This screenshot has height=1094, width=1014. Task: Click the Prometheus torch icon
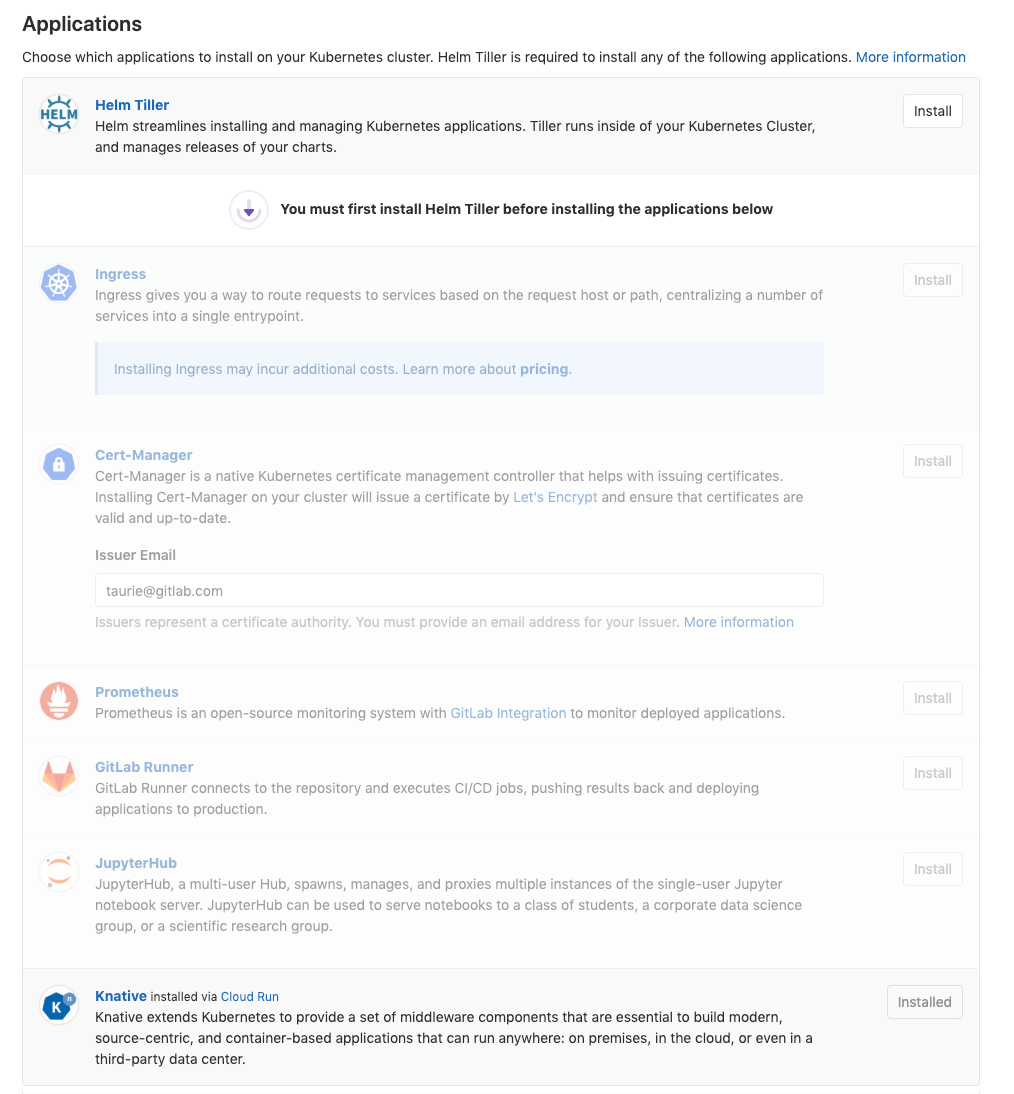59,701
